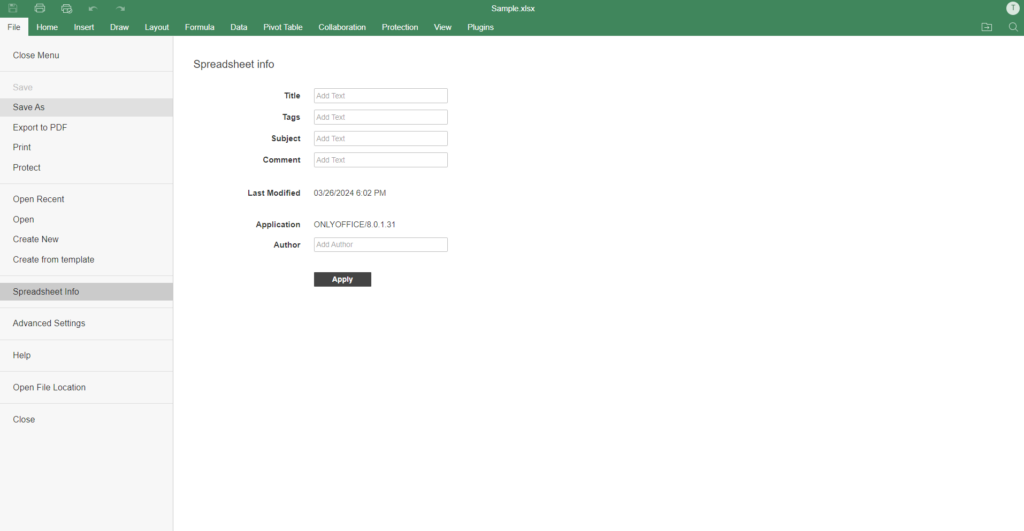This screenshot has width=1024, height=531.
Task: Open the Formula tab
Action: [x=199, y=27]
